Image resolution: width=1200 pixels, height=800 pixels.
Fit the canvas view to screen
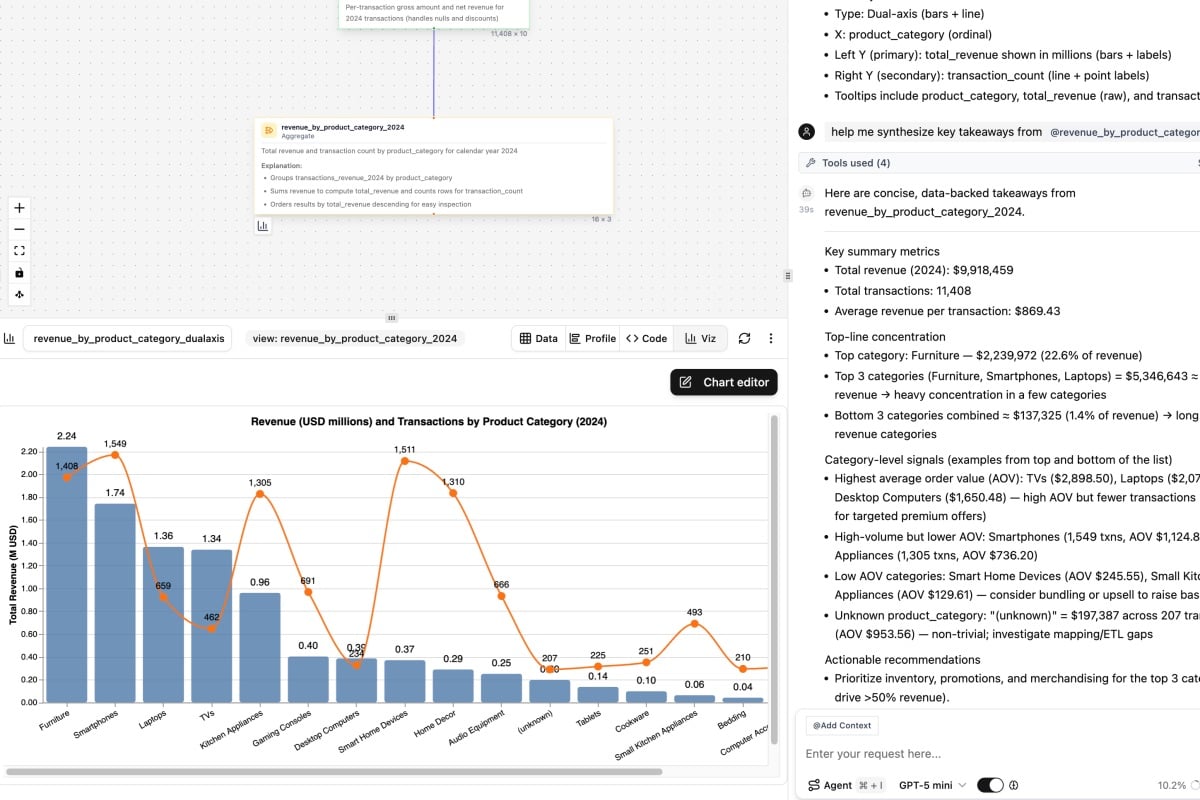click(18, 251)
